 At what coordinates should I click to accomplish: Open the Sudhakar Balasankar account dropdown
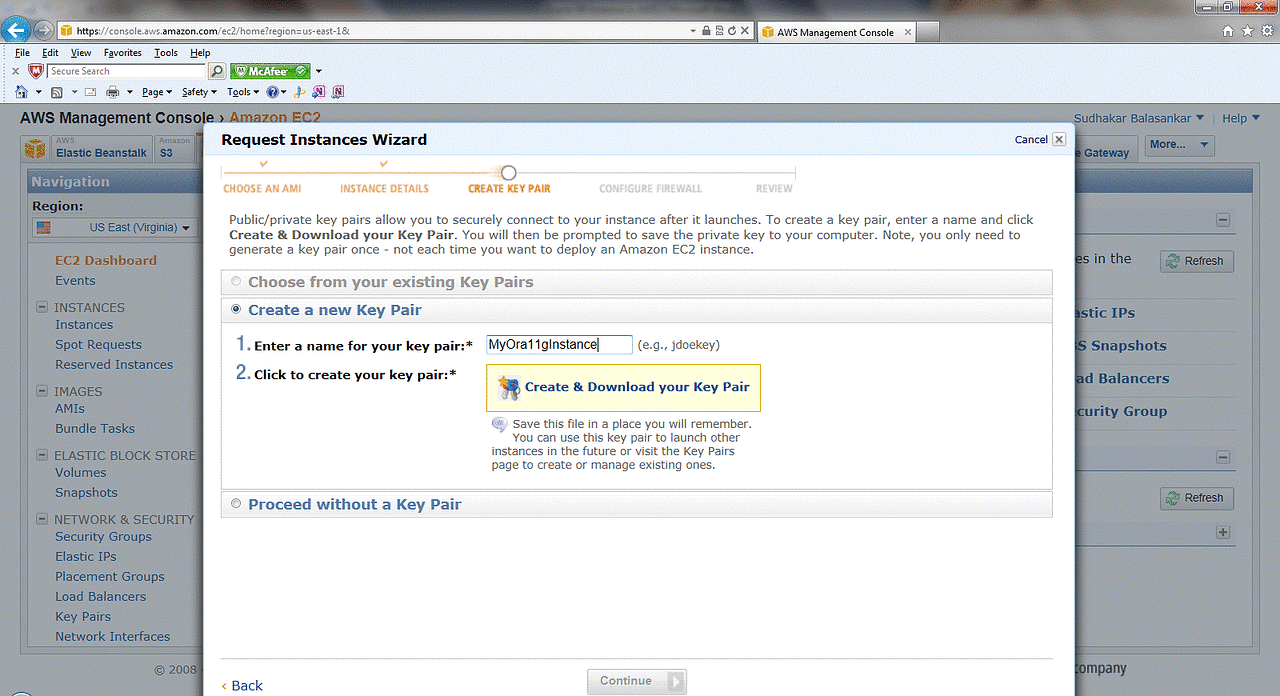pos(1139,118)
